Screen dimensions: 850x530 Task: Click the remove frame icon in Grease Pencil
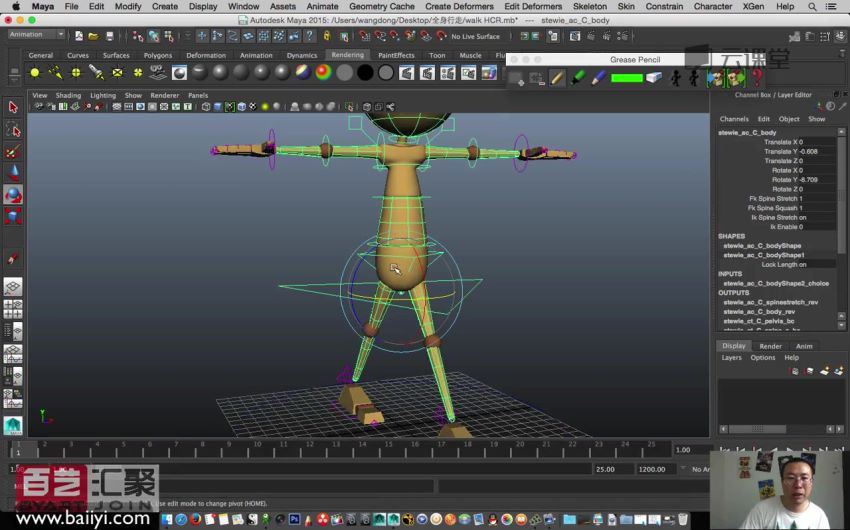click(x=537, y=79)
